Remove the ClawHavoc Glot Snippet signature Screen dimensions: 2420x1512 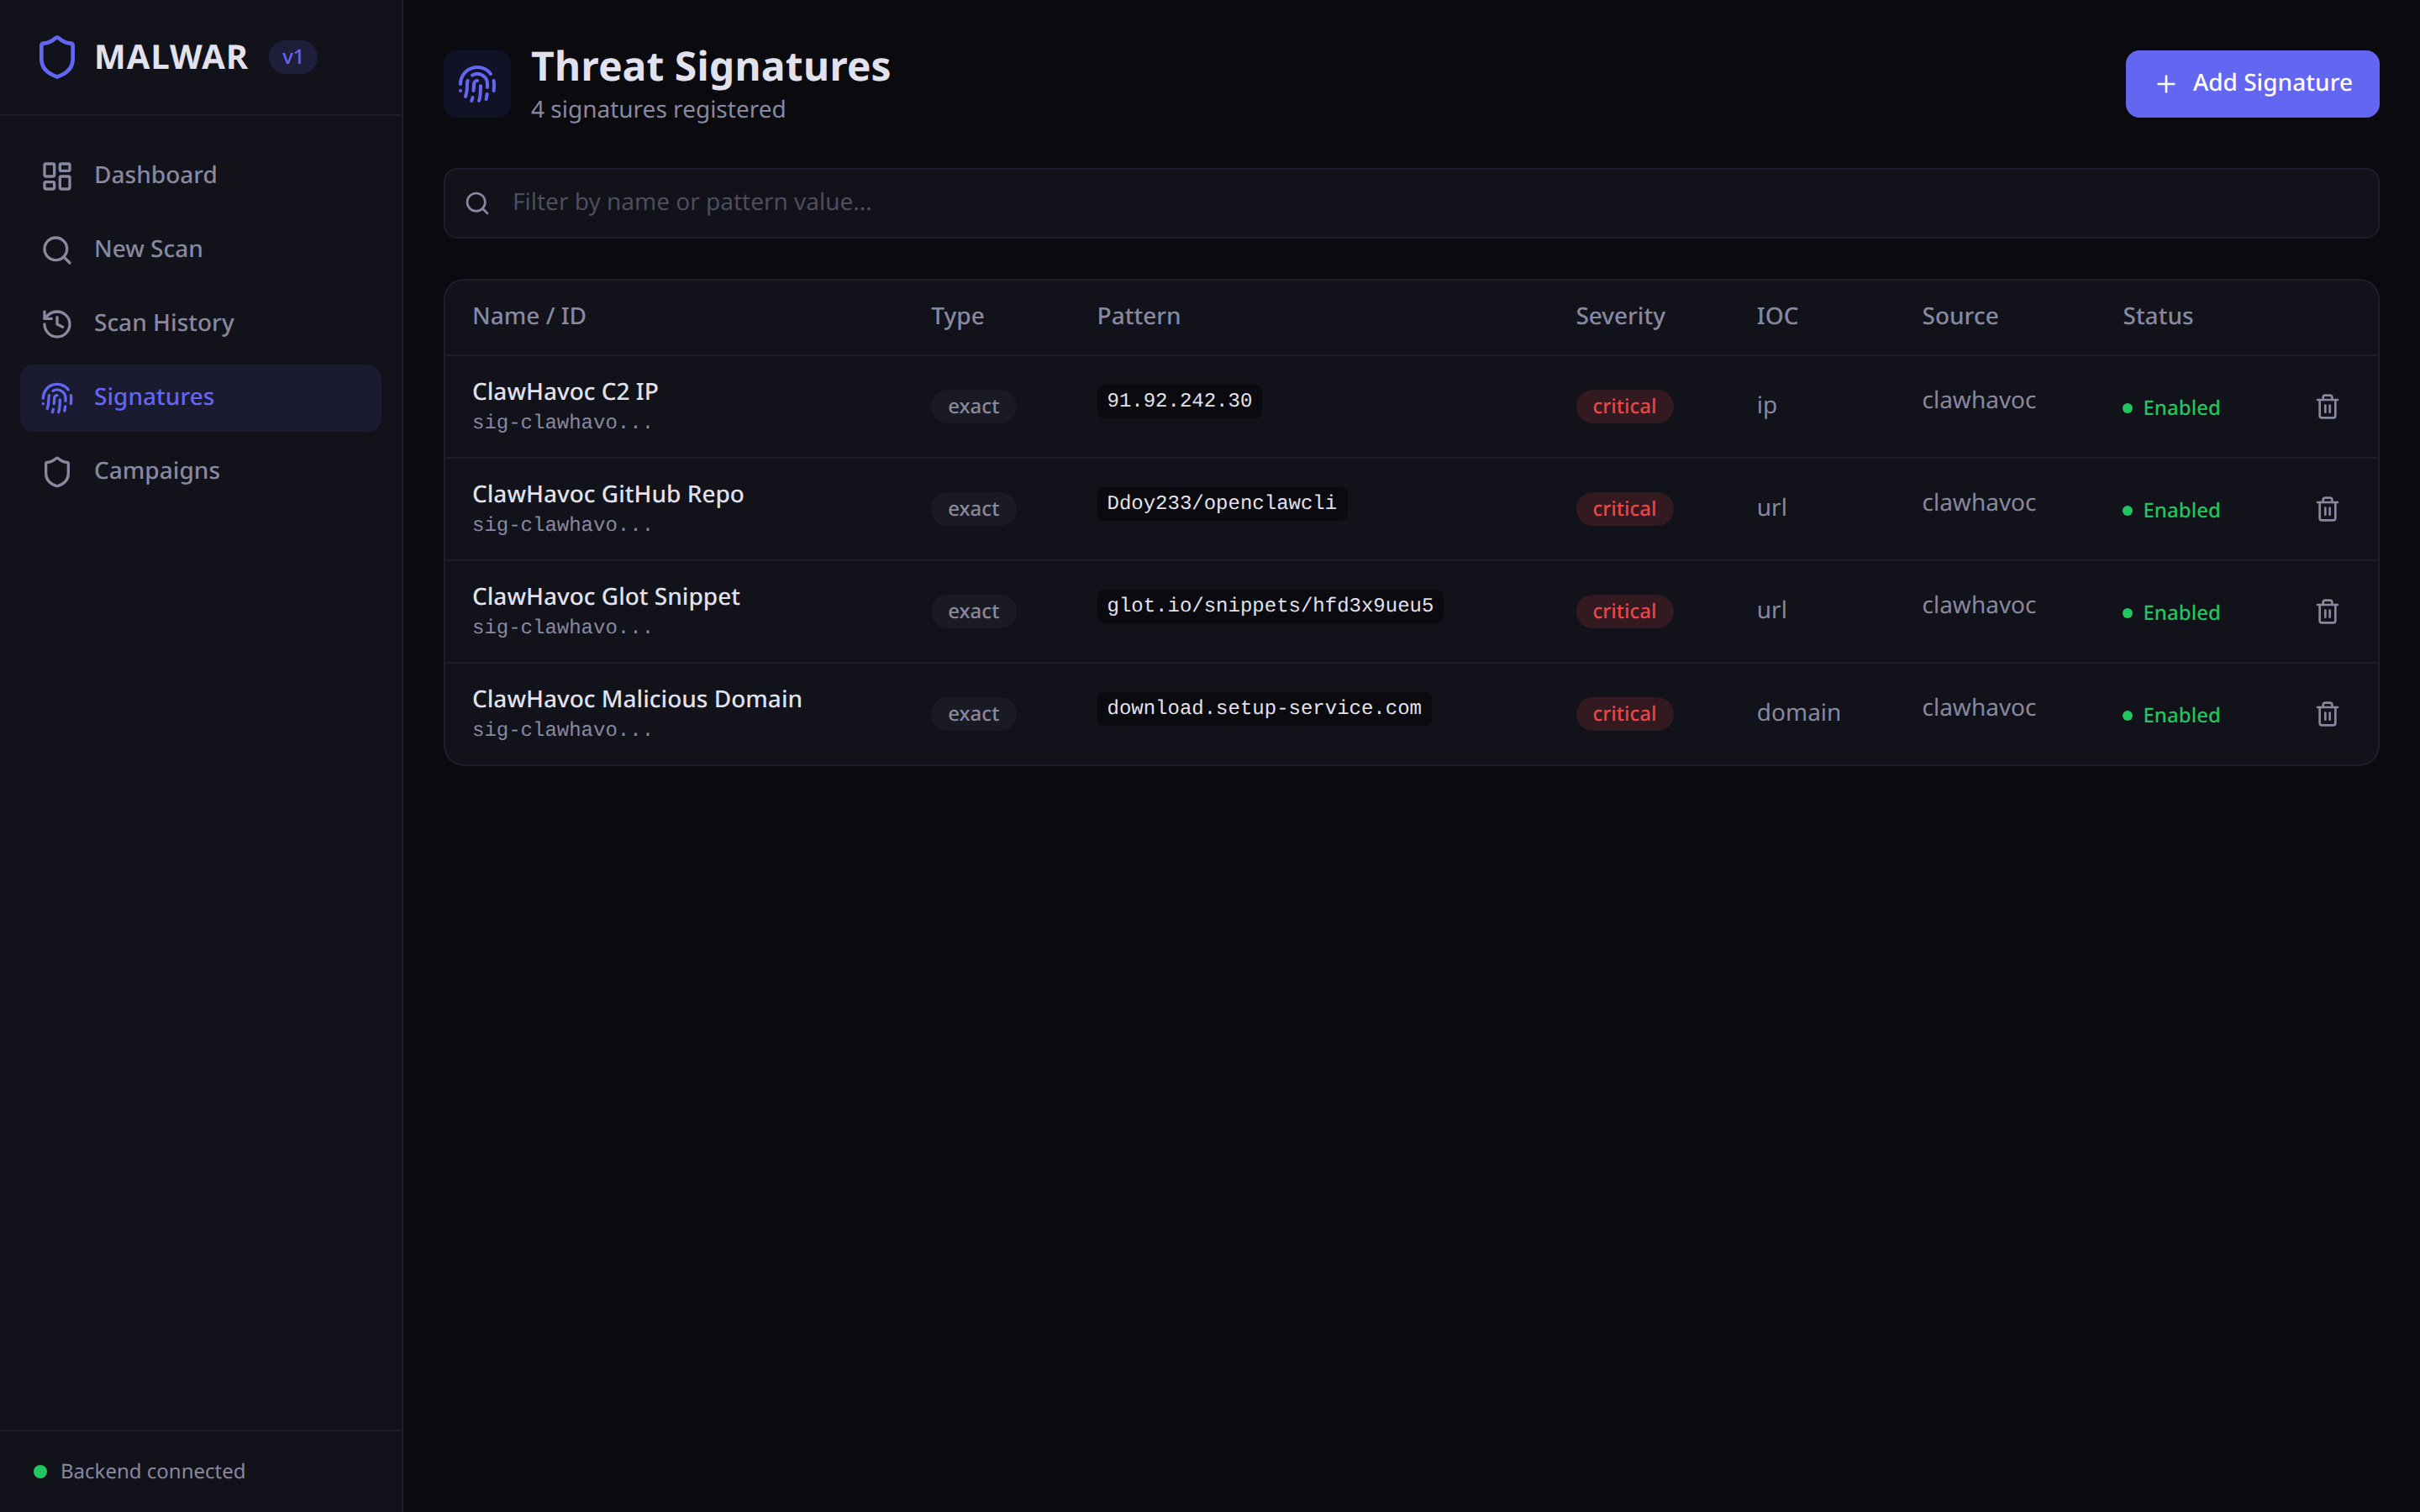point(2327,612)
